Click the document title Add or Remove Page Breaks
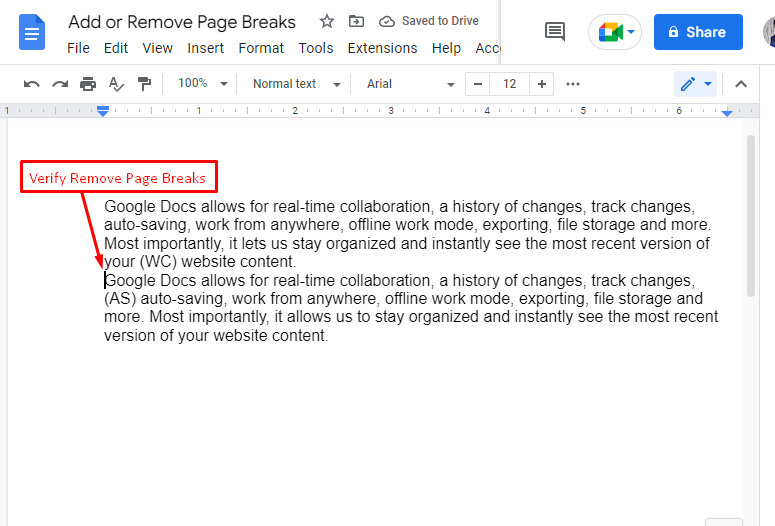Image resolution: width=775 pixels, height=526 pixels. click(182, 22)
